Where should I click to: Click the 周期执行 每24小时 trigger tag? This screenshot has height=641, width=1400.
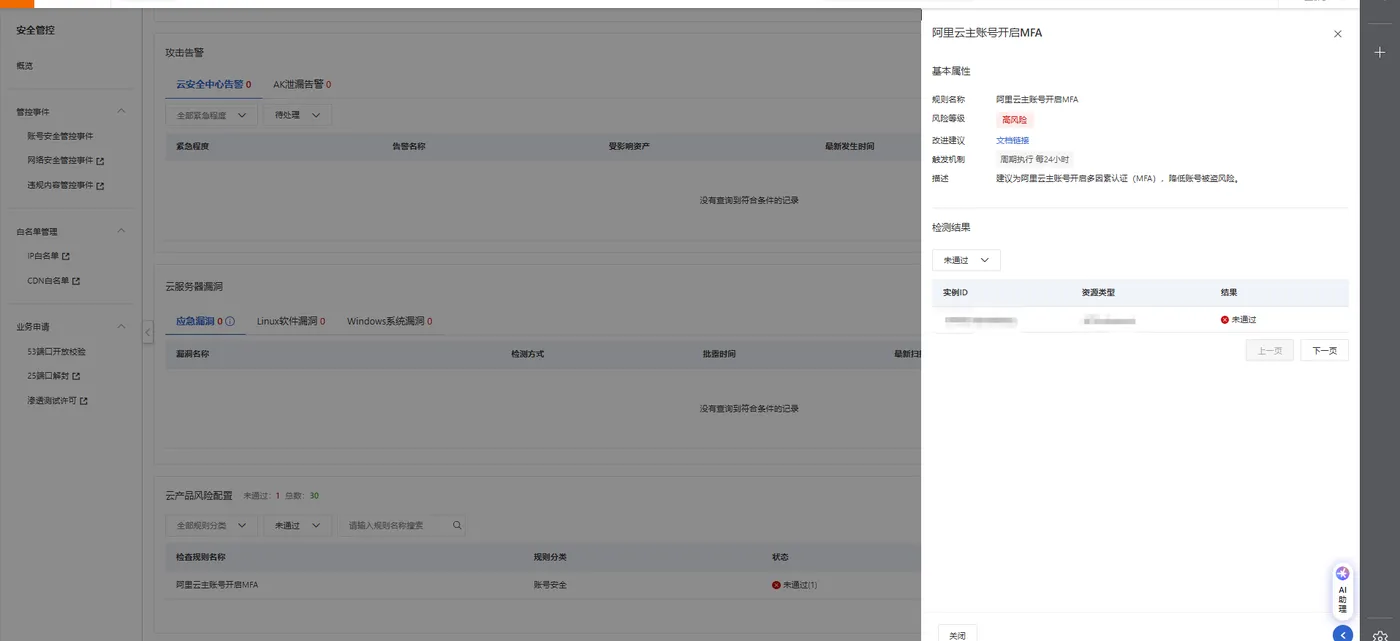point(1035,159)
